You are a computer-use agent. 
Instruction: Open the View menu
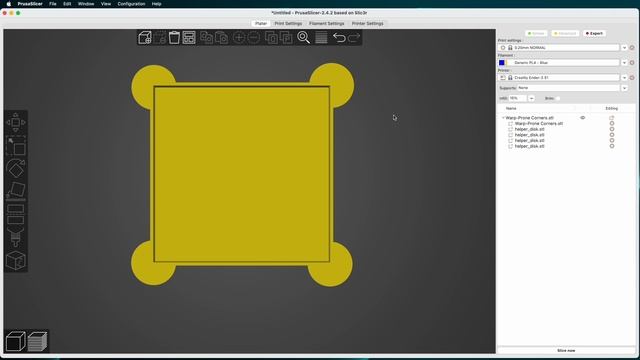(106, 4)
